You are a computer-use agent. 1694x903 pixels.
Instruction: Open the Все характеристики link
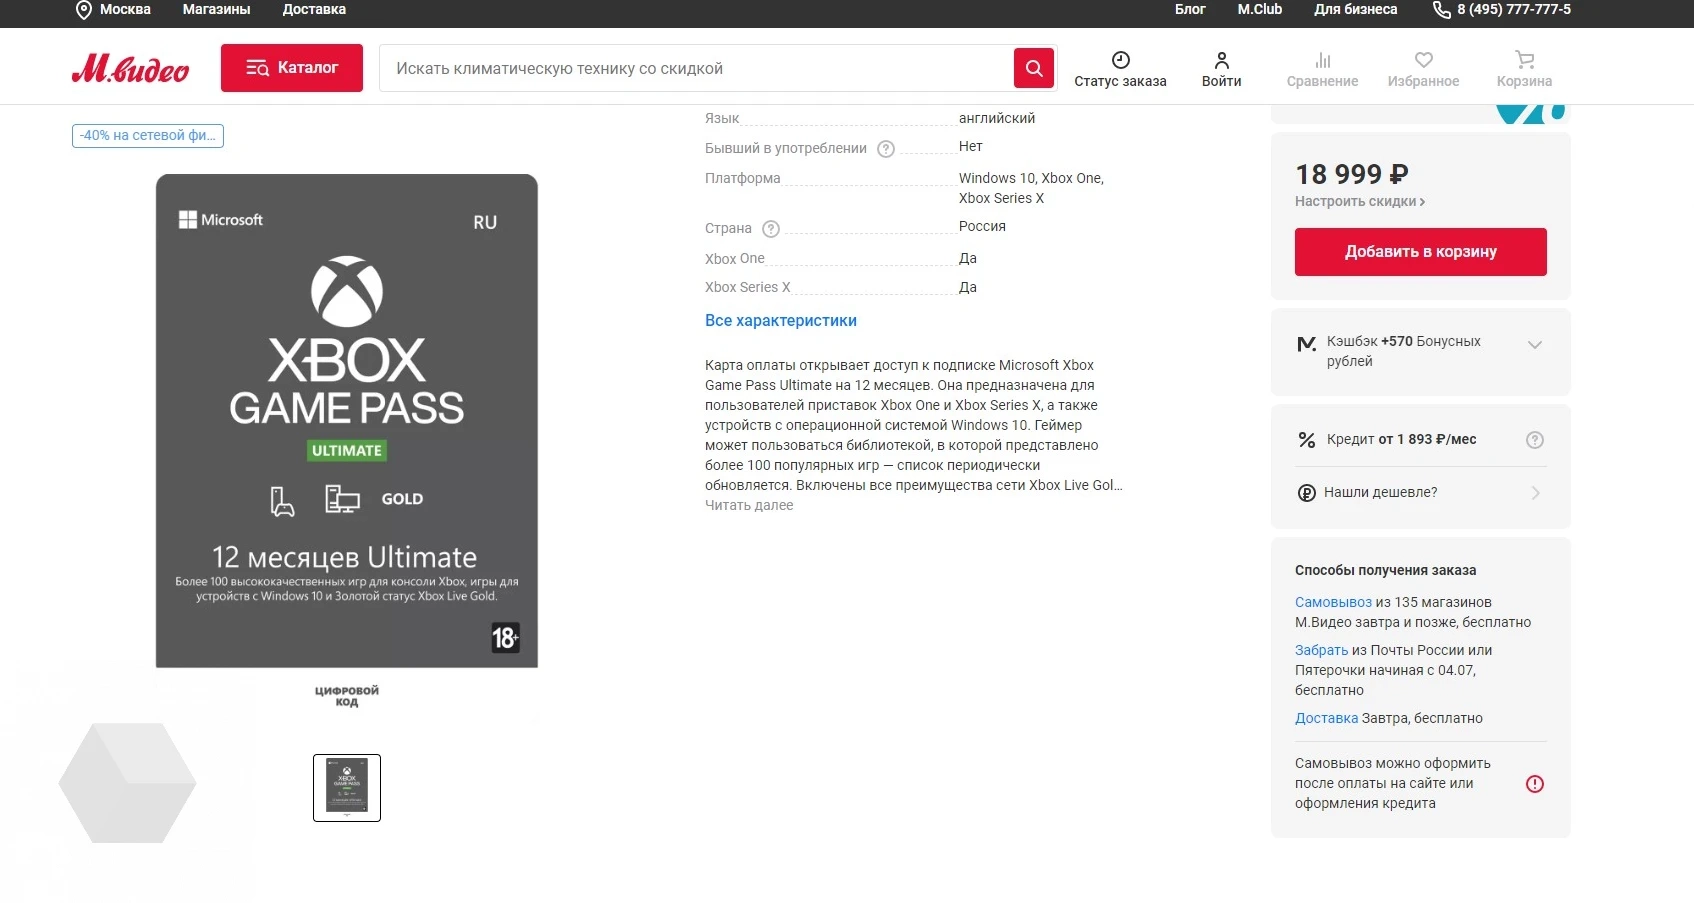point(781,321)
